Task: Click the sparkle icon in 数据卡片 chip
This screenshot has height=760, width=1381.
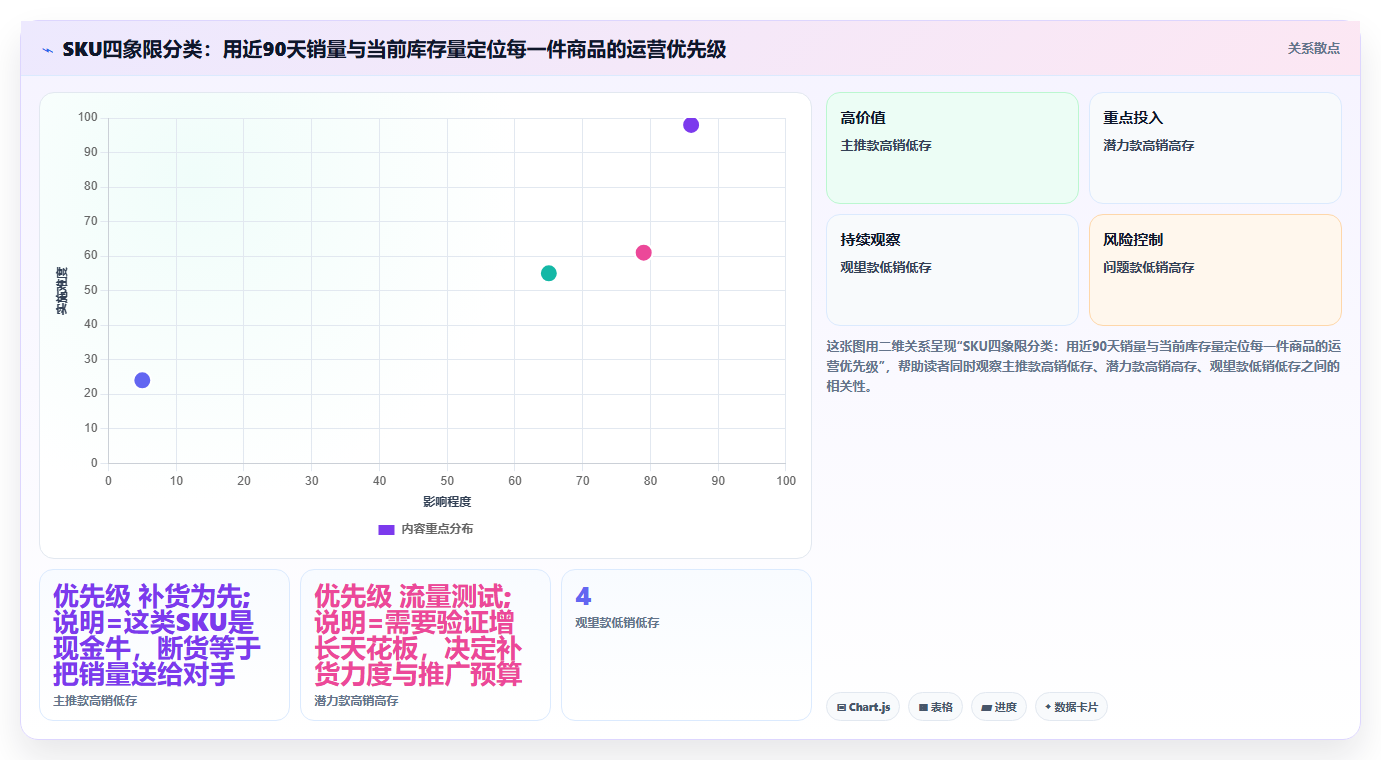Action: tap(1047, 707)
